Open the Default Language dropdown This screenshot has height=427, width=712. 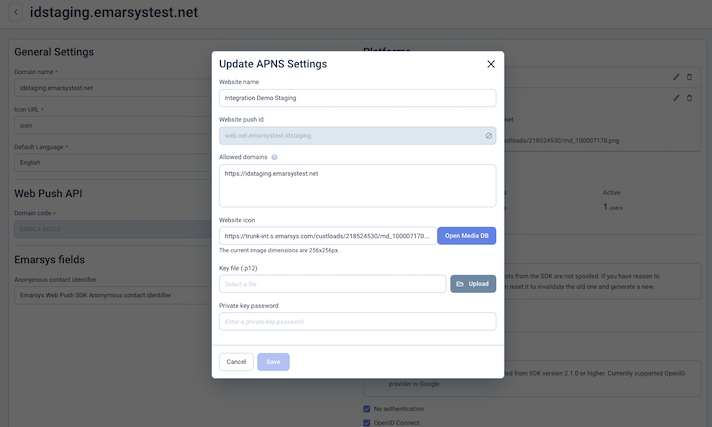click(x=113, y=163)
